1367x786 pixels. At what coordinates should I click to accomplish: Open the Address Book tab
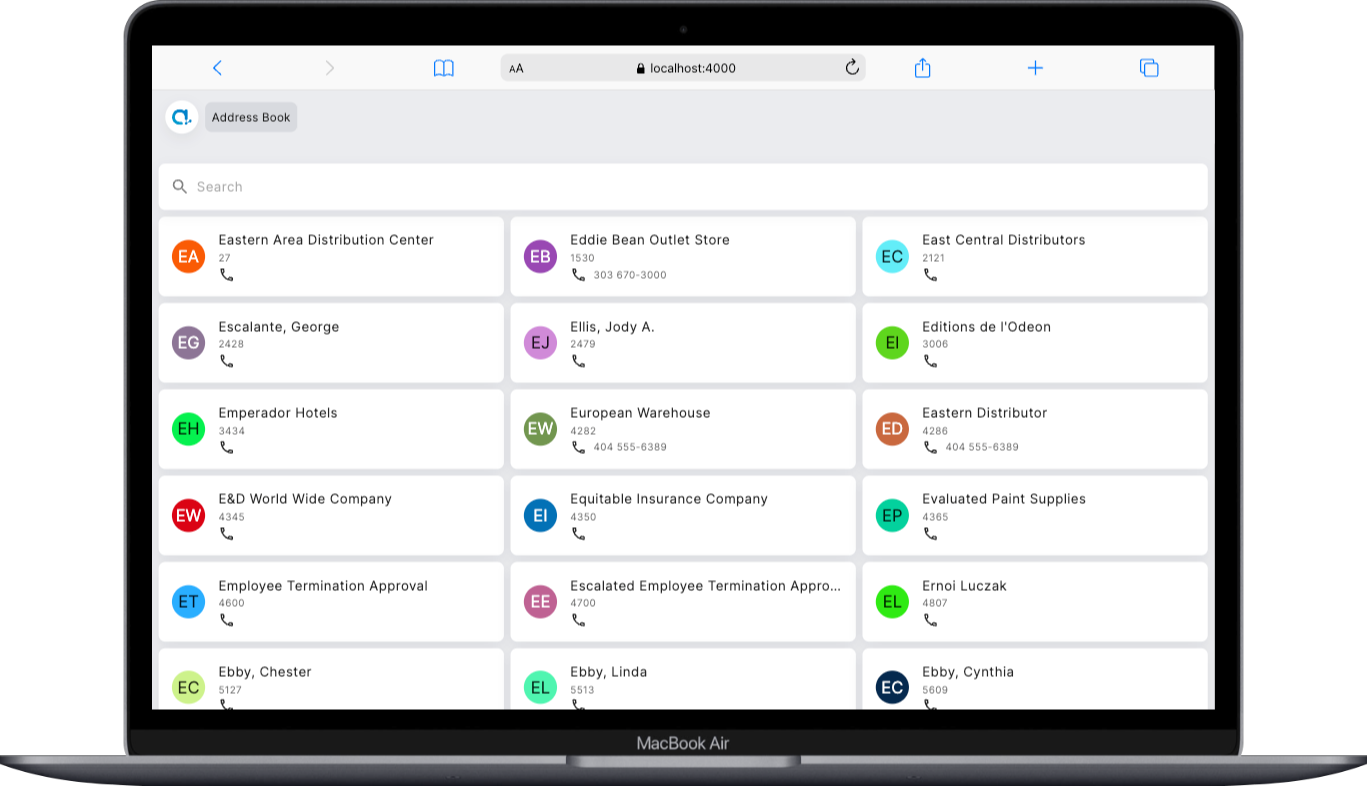tap(251, 117)
